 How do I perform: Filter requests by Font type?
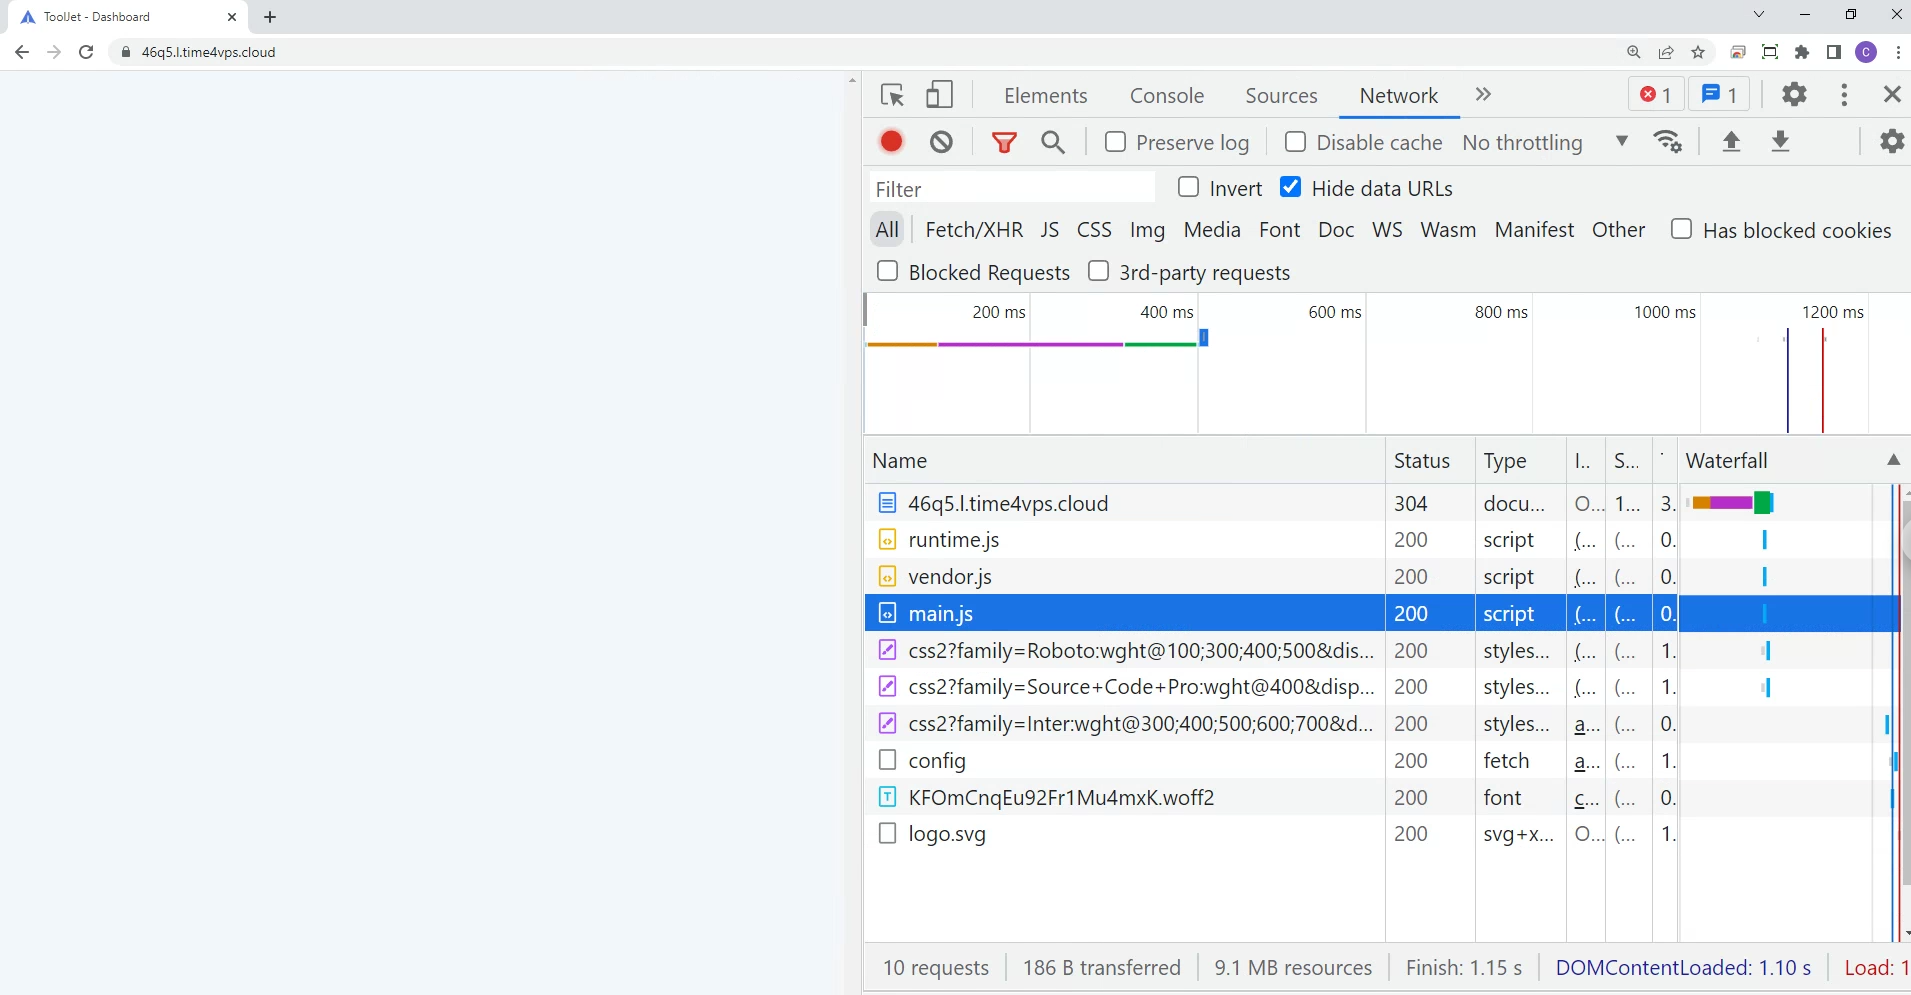[x=1281, y=229]
